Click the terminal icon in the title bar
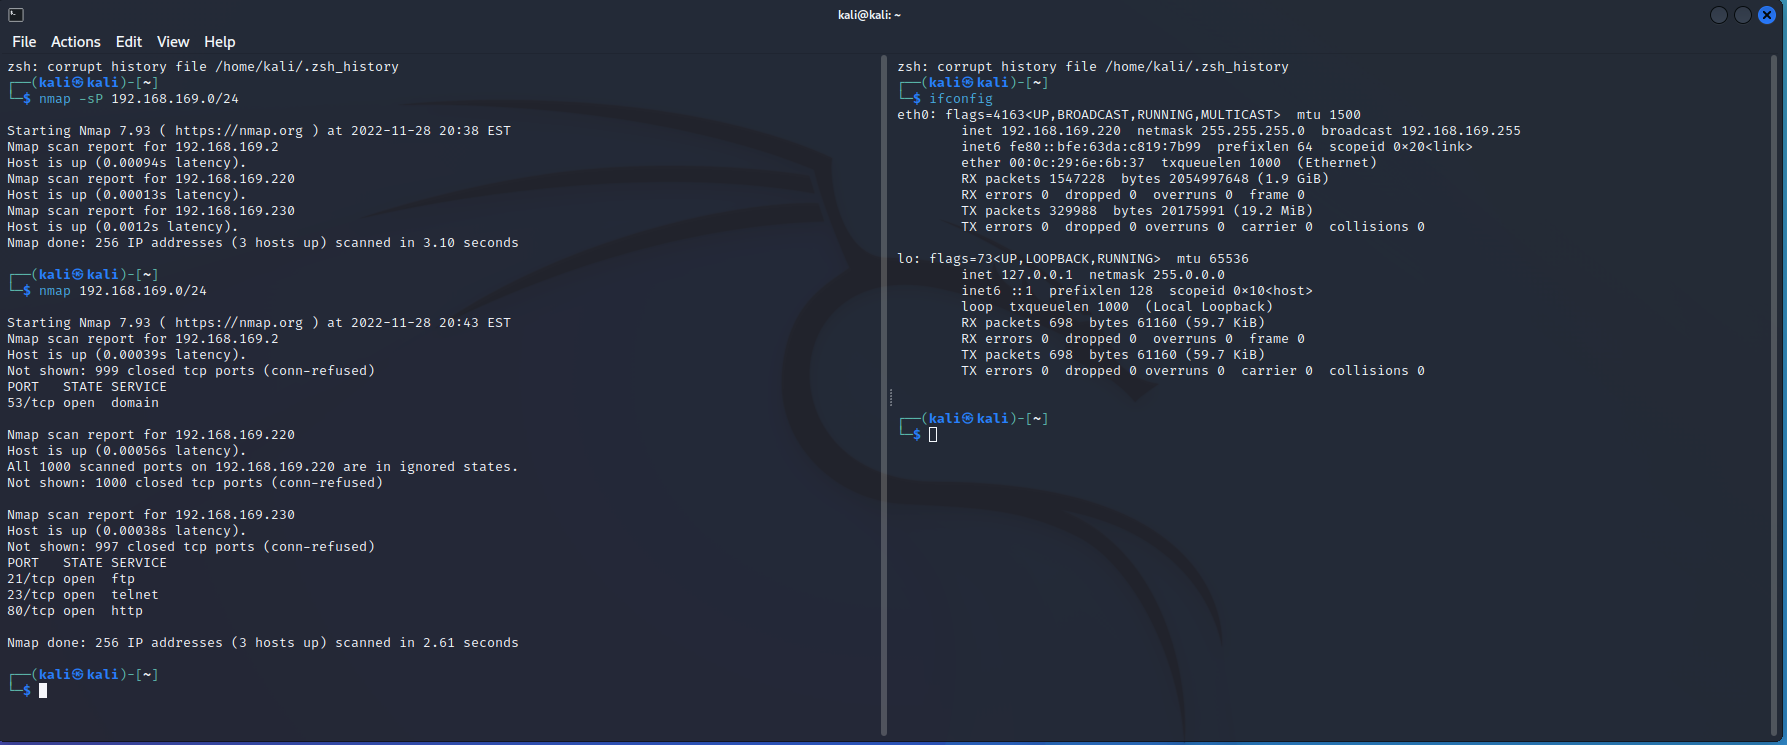 click(x=16, y=15)
